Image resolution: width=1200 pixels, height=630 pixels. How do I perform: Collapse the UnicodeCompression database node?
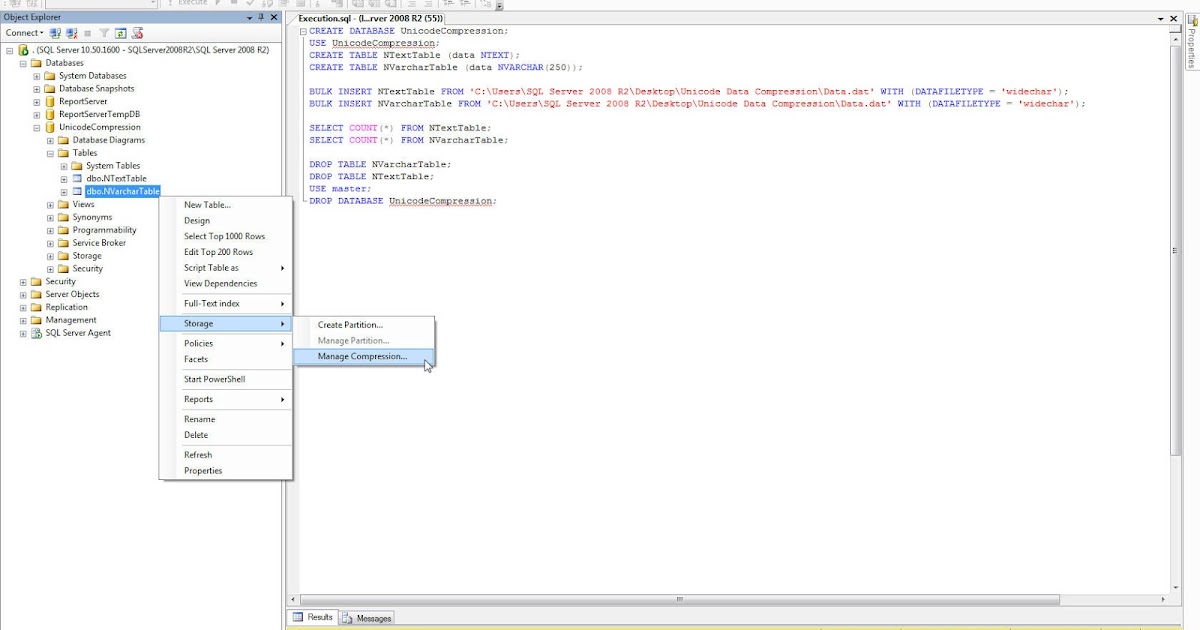36,127
